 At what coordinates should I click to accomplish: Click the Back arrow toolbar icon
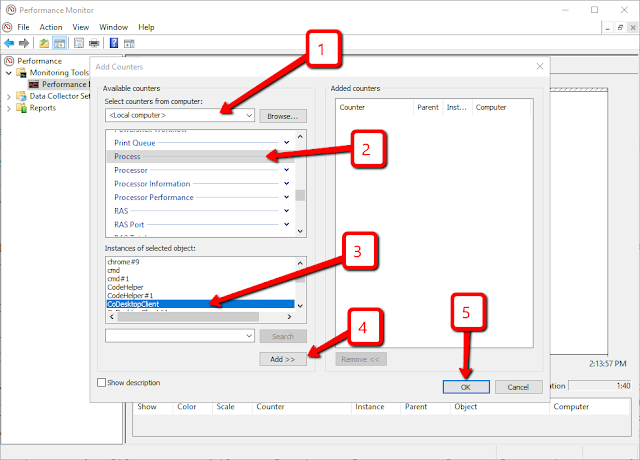coord(9,43)
